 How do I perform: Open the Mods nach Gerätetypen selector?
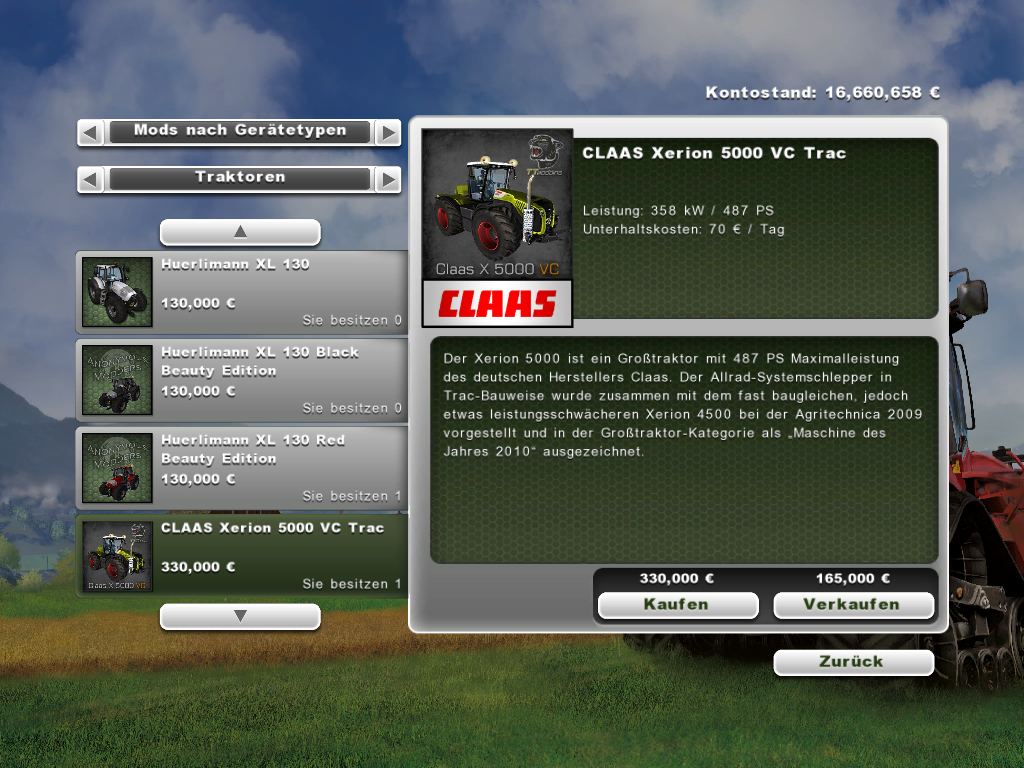240,132
